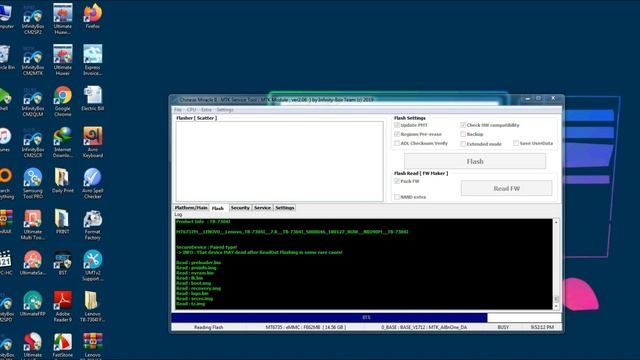Launch Format Factory from the desktop
Screen dimensions: 640x360
pyautogui.click(x=93, y=224)
